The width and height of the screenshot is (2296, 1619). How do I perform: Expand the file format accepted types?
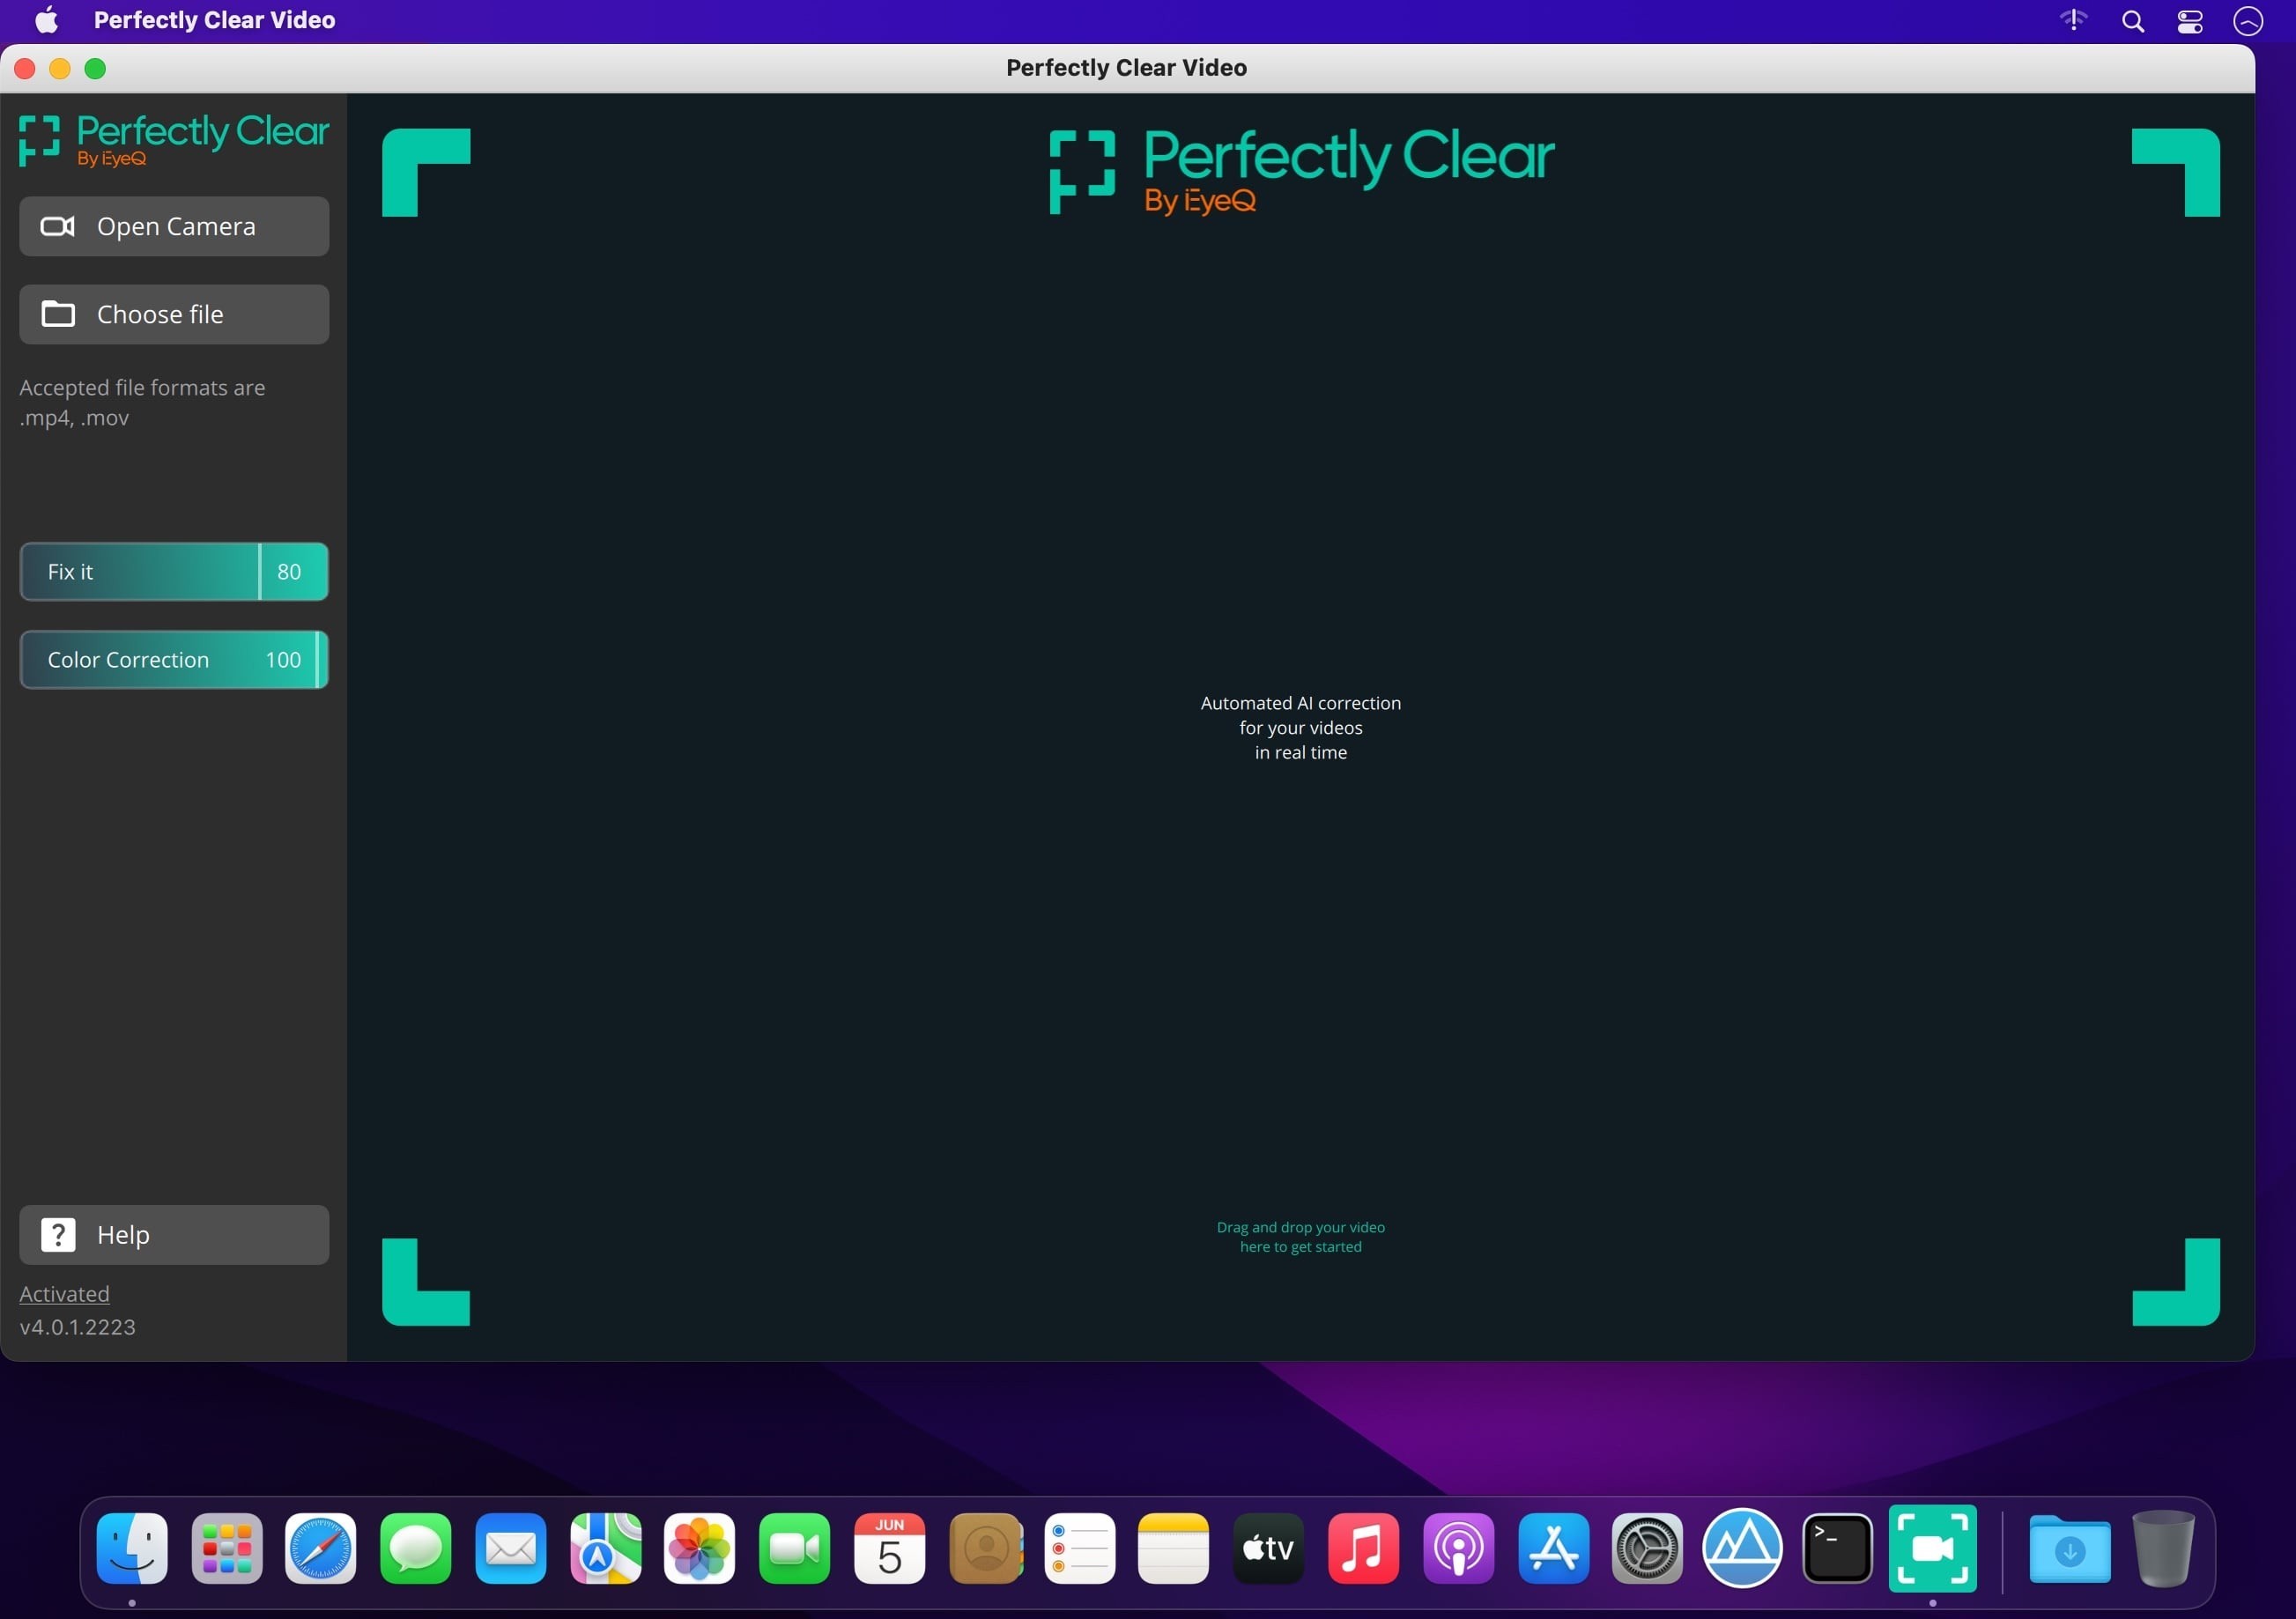pos(144,402)
